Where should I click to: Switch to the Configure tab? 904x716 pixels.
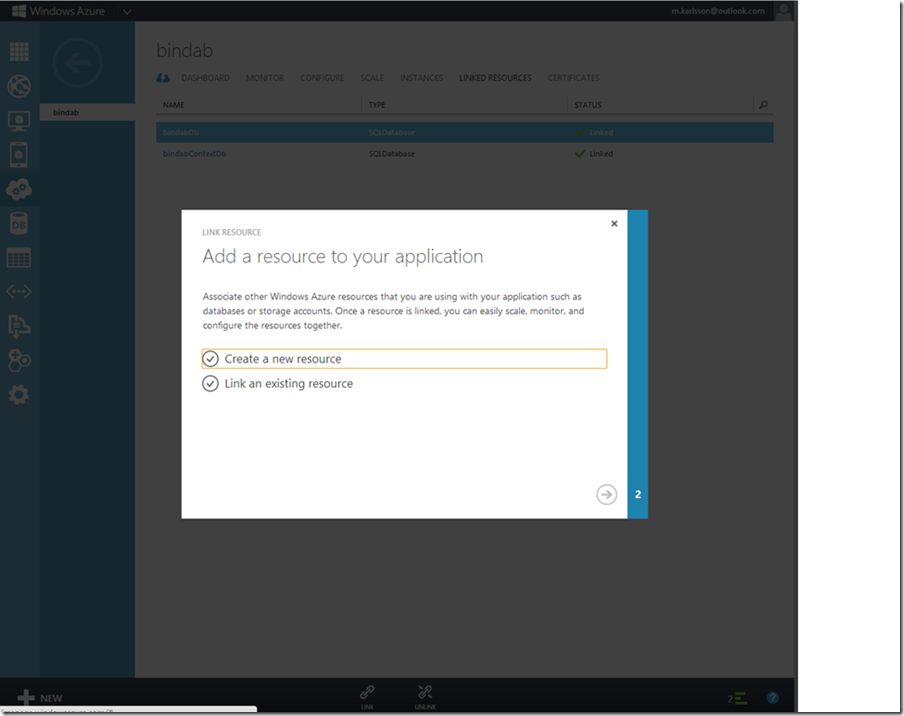tap(322, 78)
